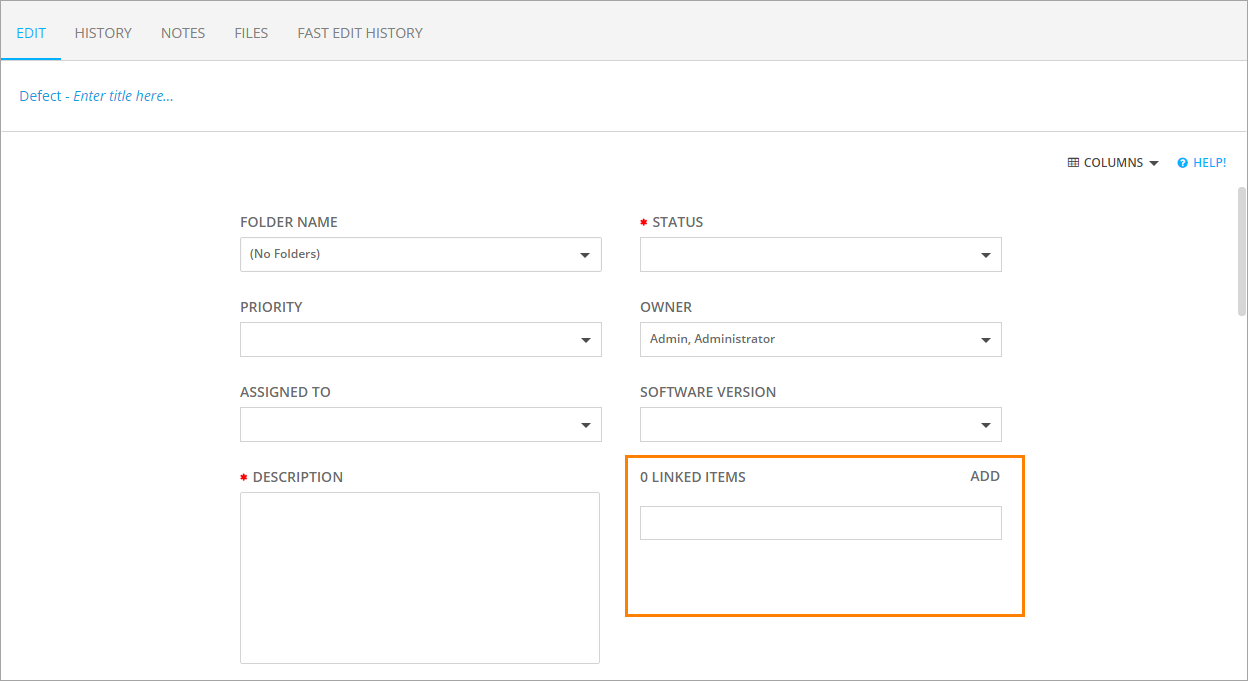Switch to the History tab
This screenshot has height=681, width=1248.
pos(103,33)
